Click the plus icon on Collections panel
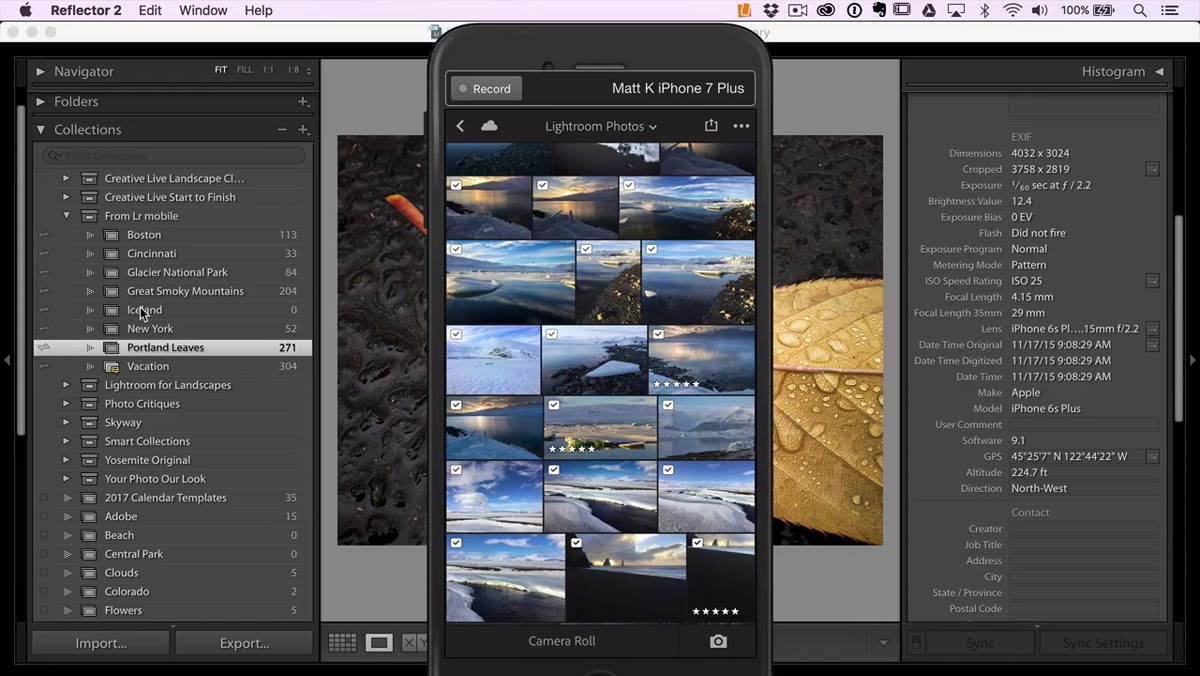Viewport: 1200px width, 676px height. (303, 129)
